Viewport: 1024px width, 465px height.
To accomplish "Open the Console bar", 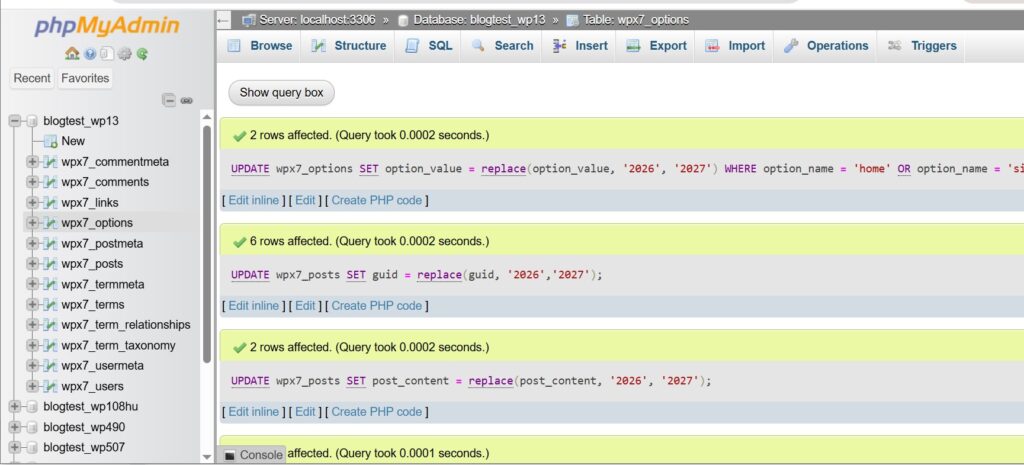I will pyautogui.click(x=253, y=455).
